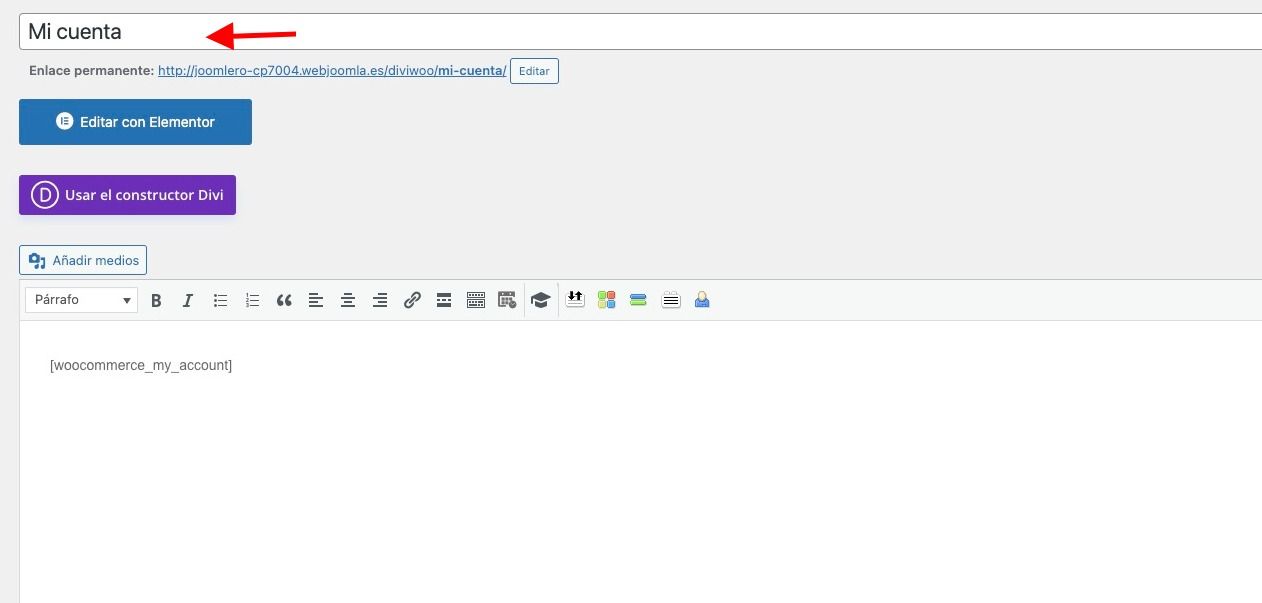The height and width of the screenshot is (603, 1262).
Task: Click the four colored squares icon
Action: point(606,300)
